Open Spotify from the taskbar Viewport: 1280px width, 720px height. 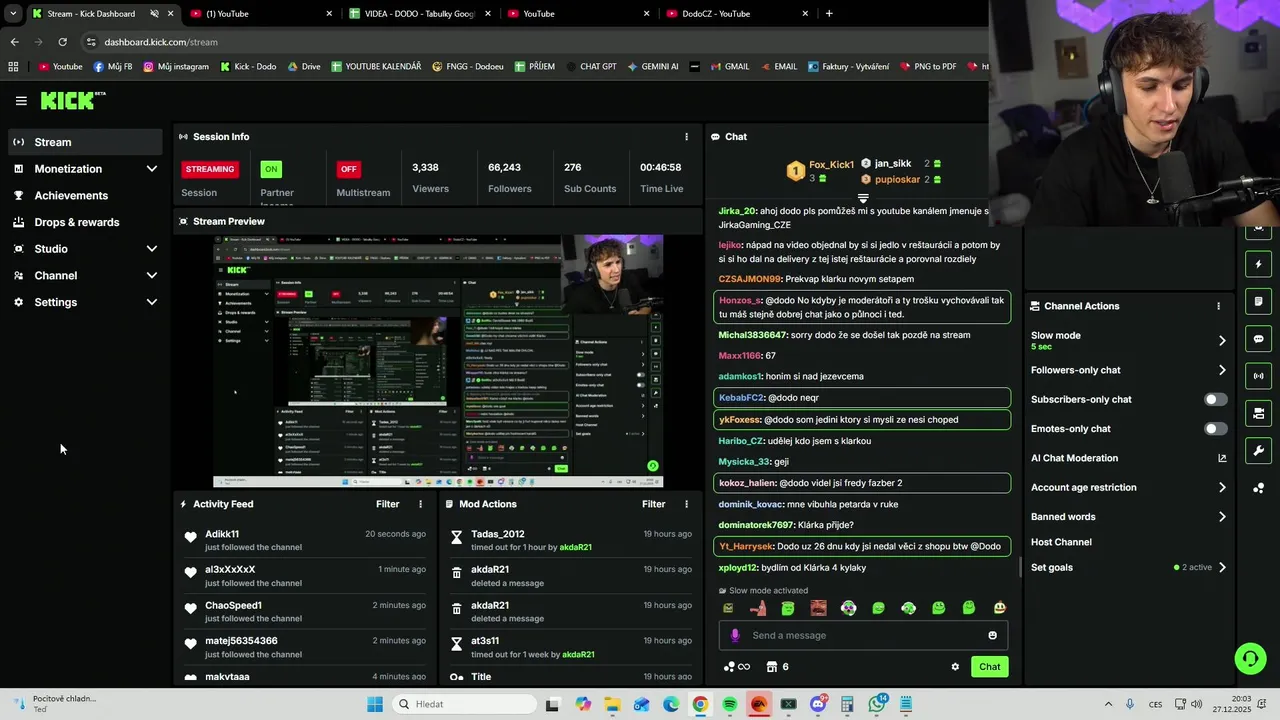730,704
